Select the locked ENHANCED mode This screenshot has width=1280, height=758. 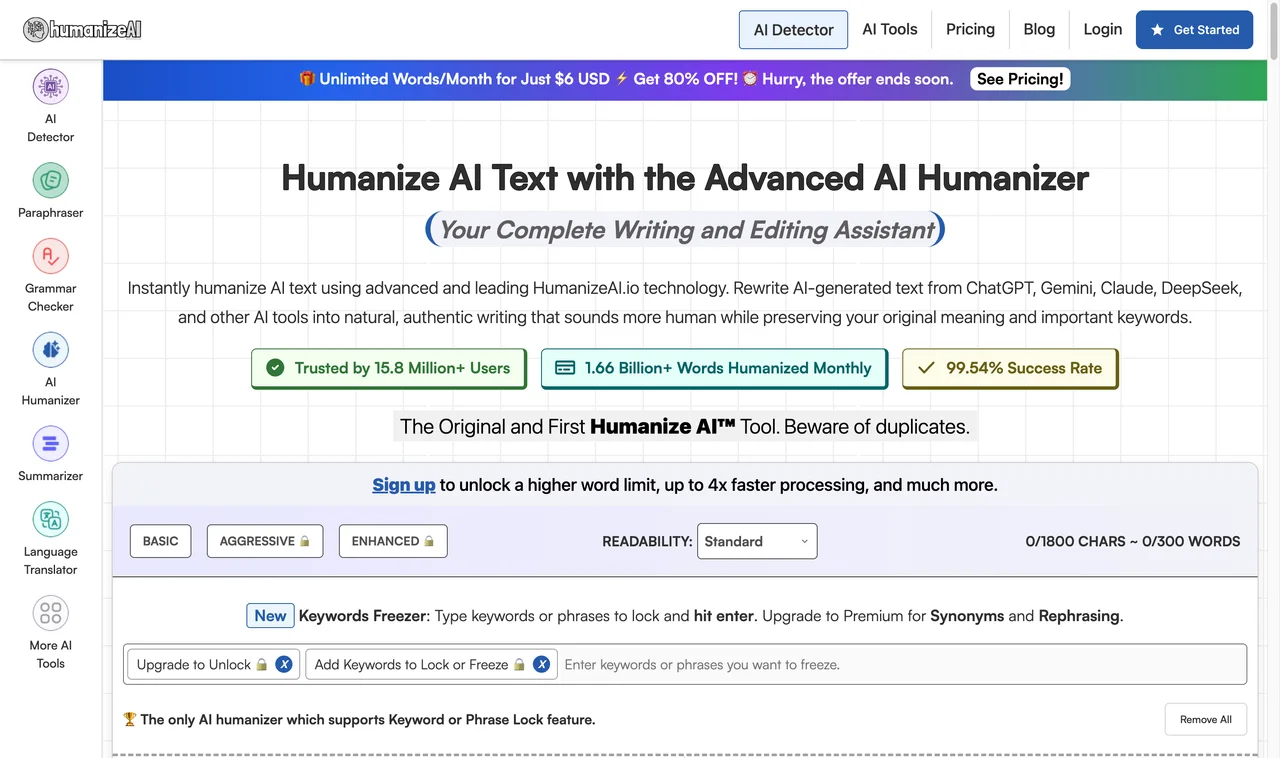[x=393, y=541]
